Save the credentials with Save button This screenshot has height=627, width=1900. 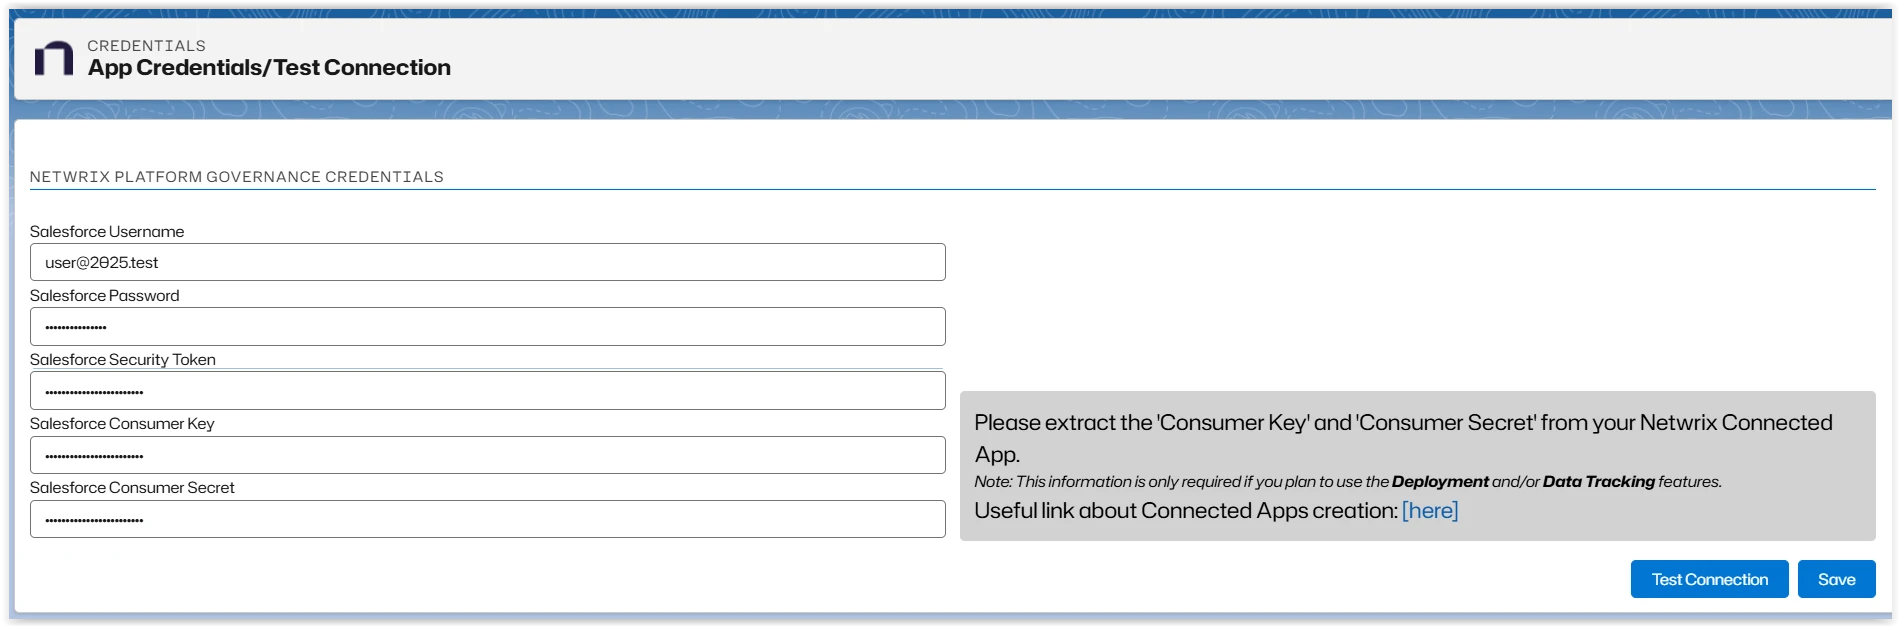click(x=1836, y=580)
